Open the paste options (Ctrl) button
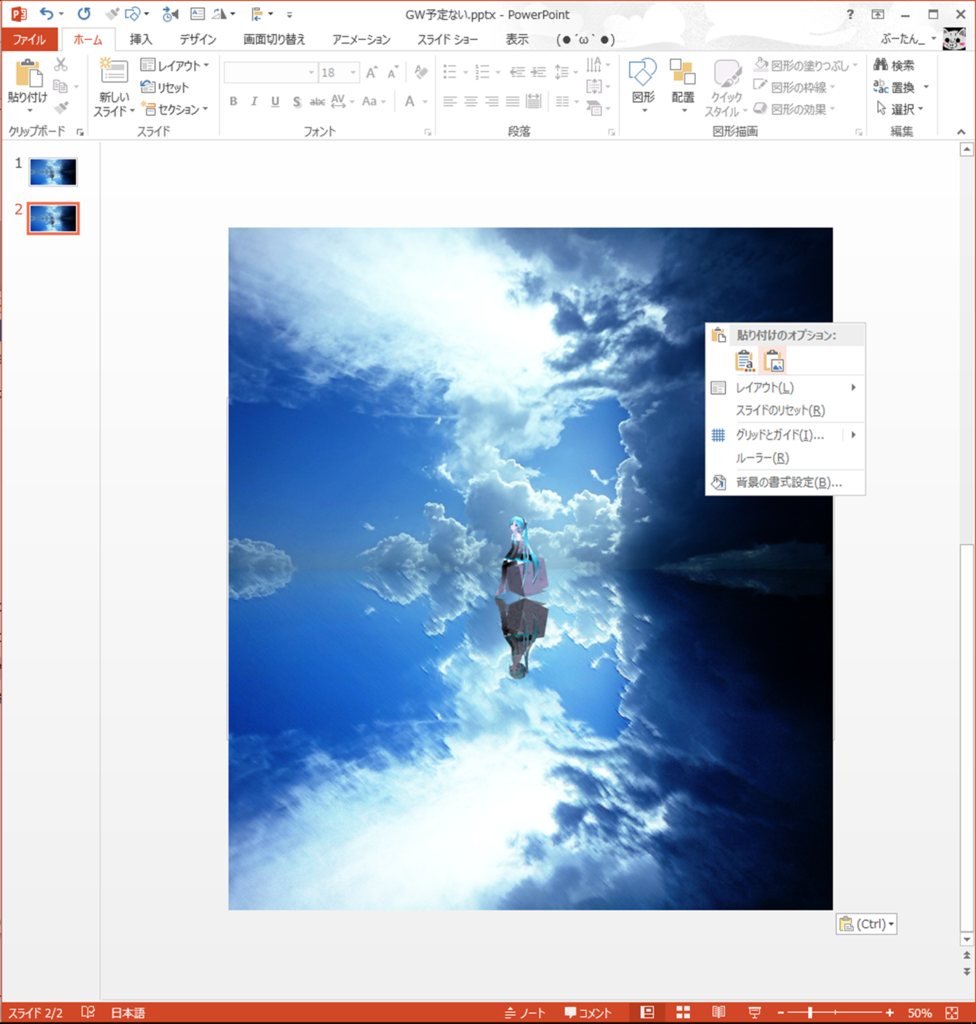976x1024 pixels. (x=866, y=924)
